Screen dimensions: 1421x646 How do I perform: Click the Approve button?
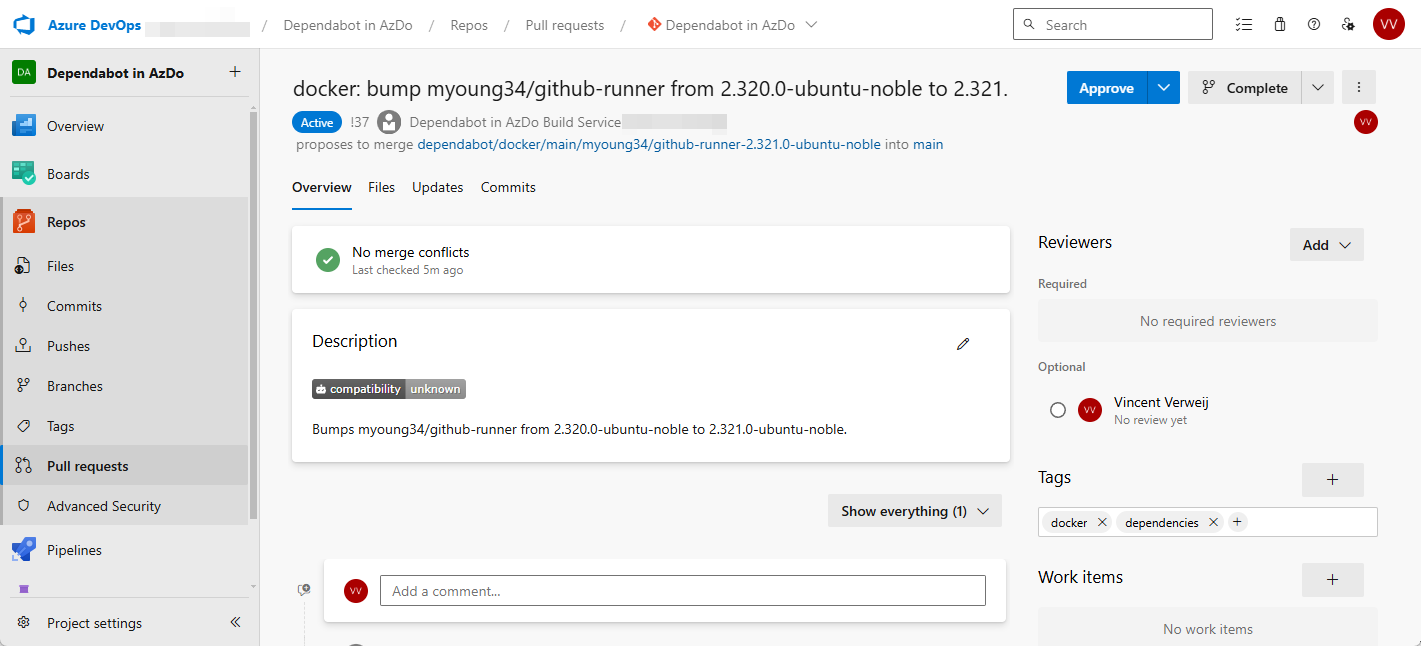coord(1107,88)
